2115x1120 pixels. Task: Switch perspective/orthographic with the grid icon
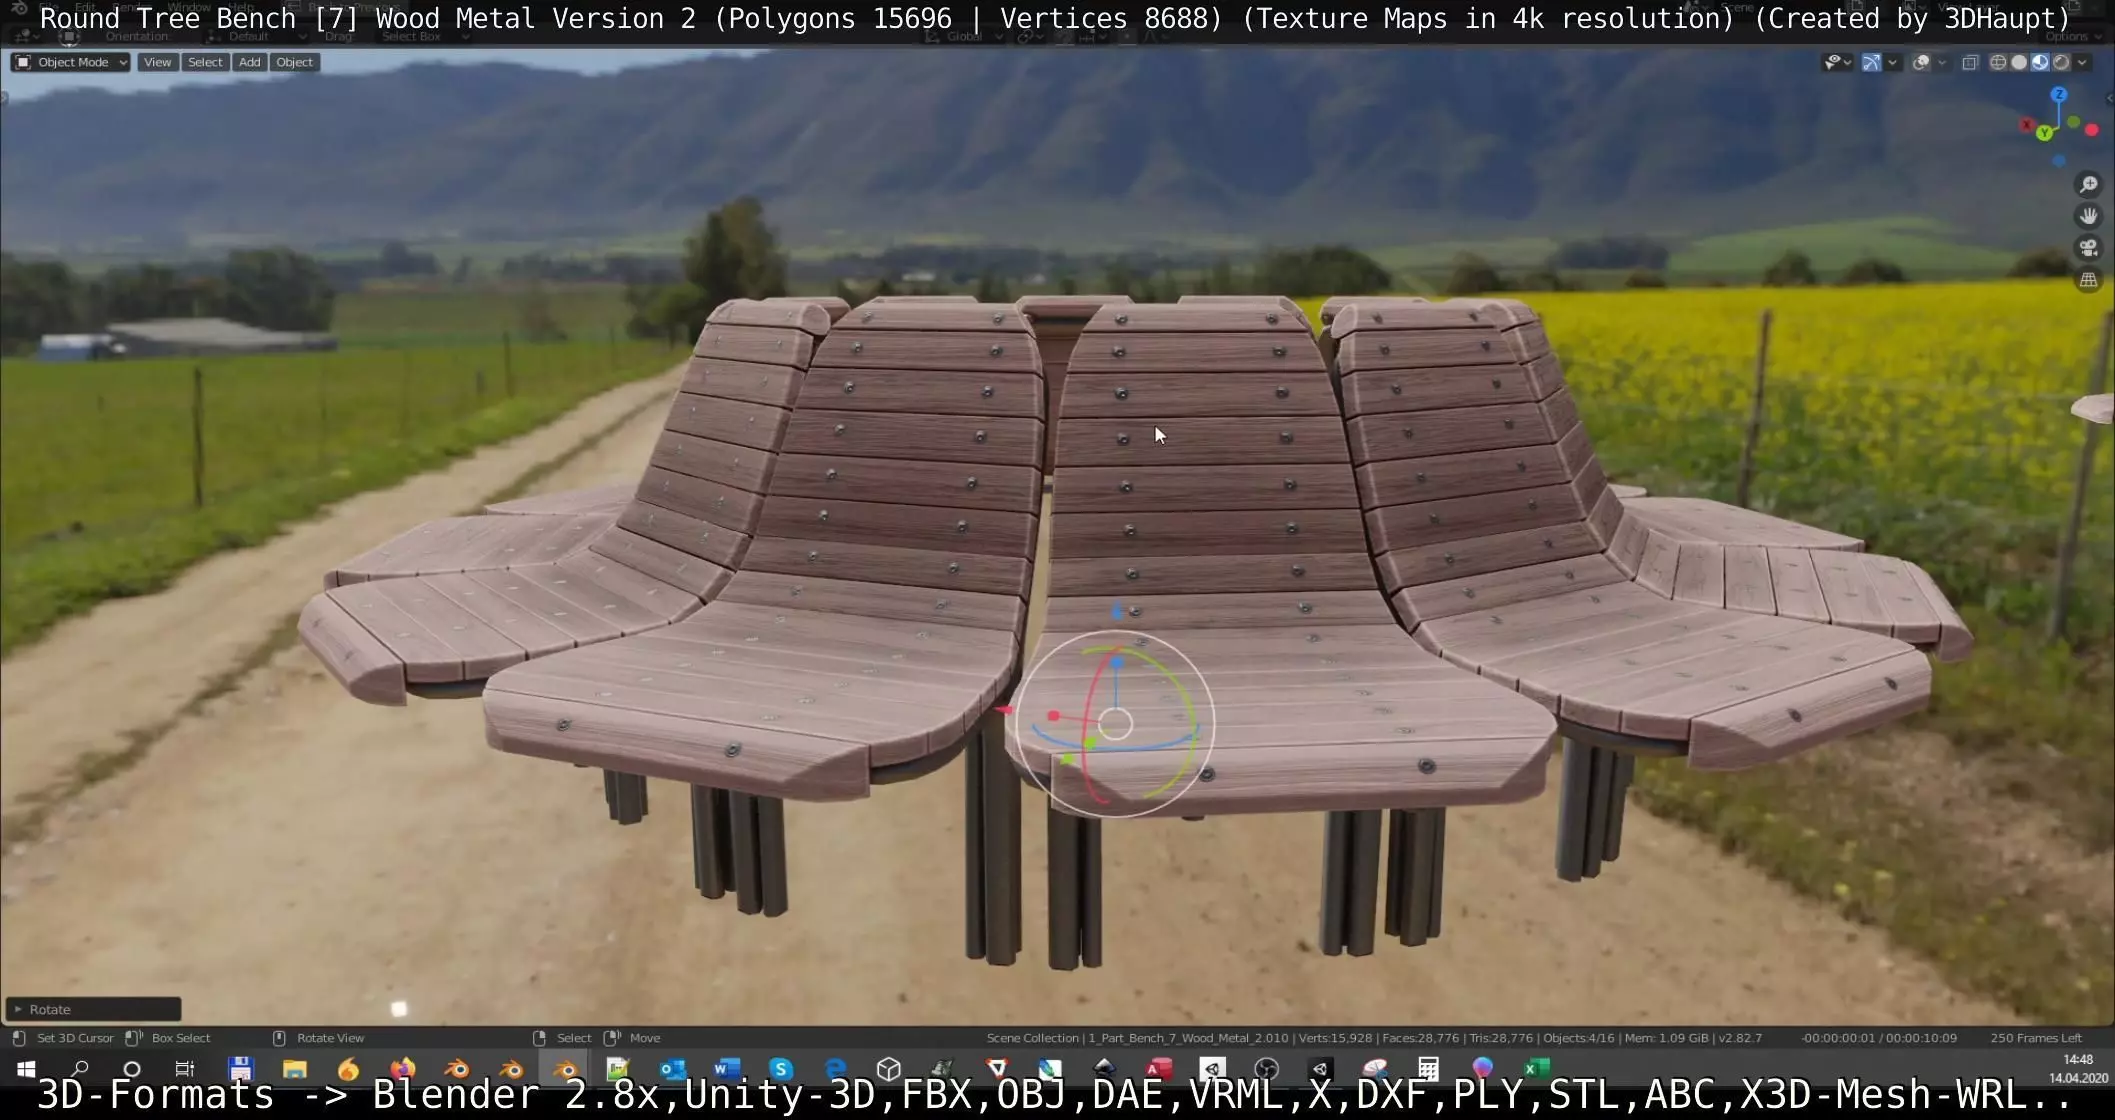coord(2088,280)
